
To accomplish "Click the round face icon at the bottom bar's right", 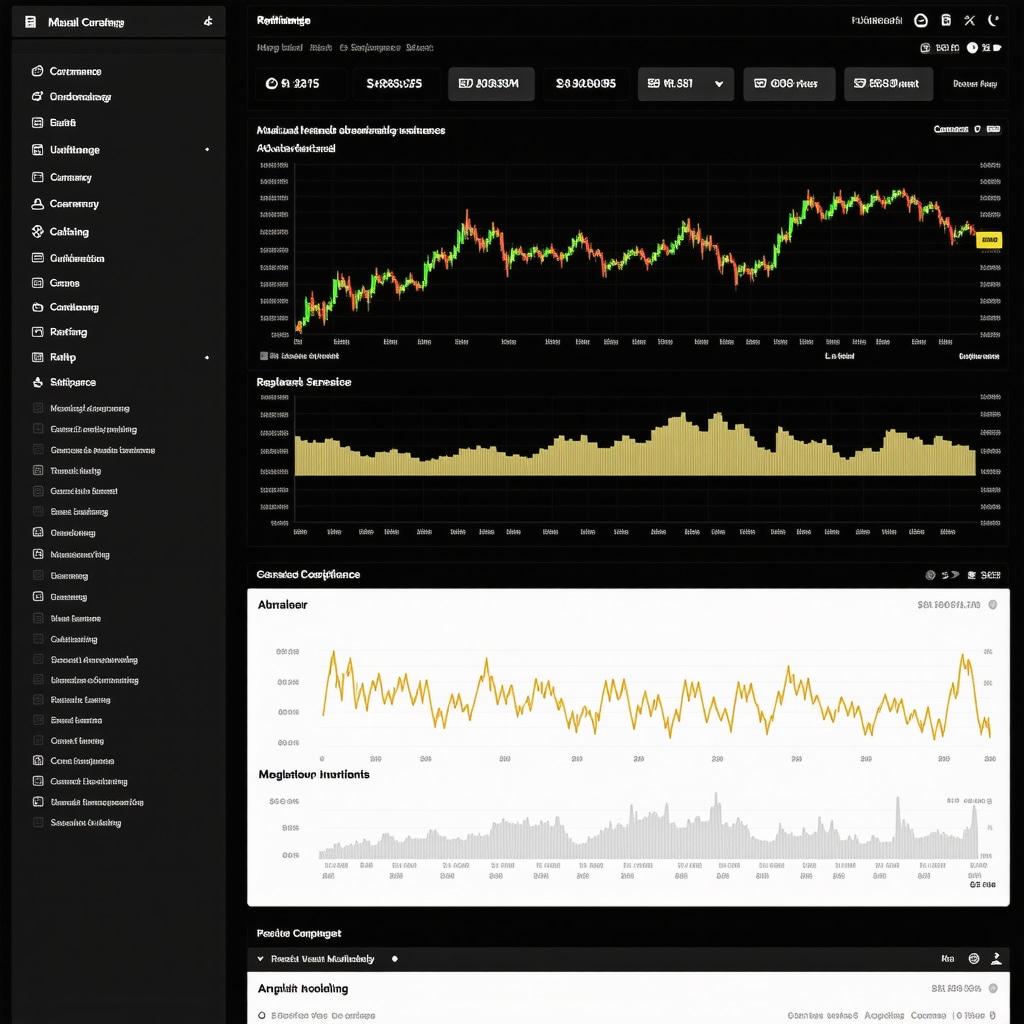I will (974, 958).
